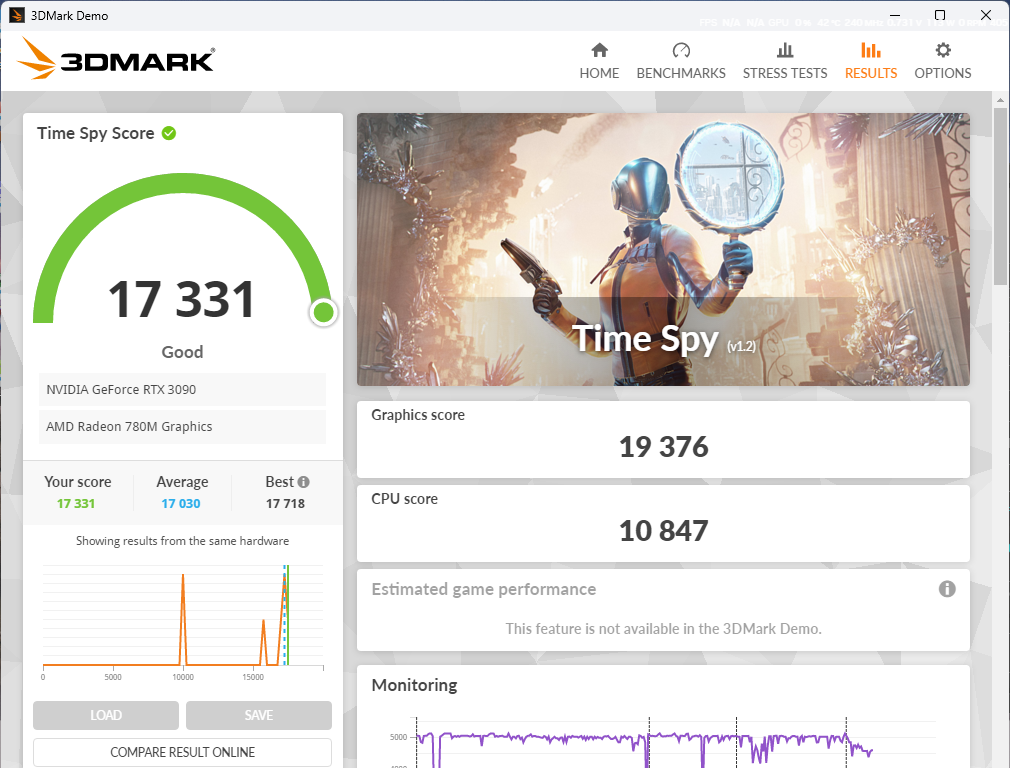Viewport: 1010px width, 768px height.
Task: Maximize the 3DMark Demo window
Action: click(940, 15)
